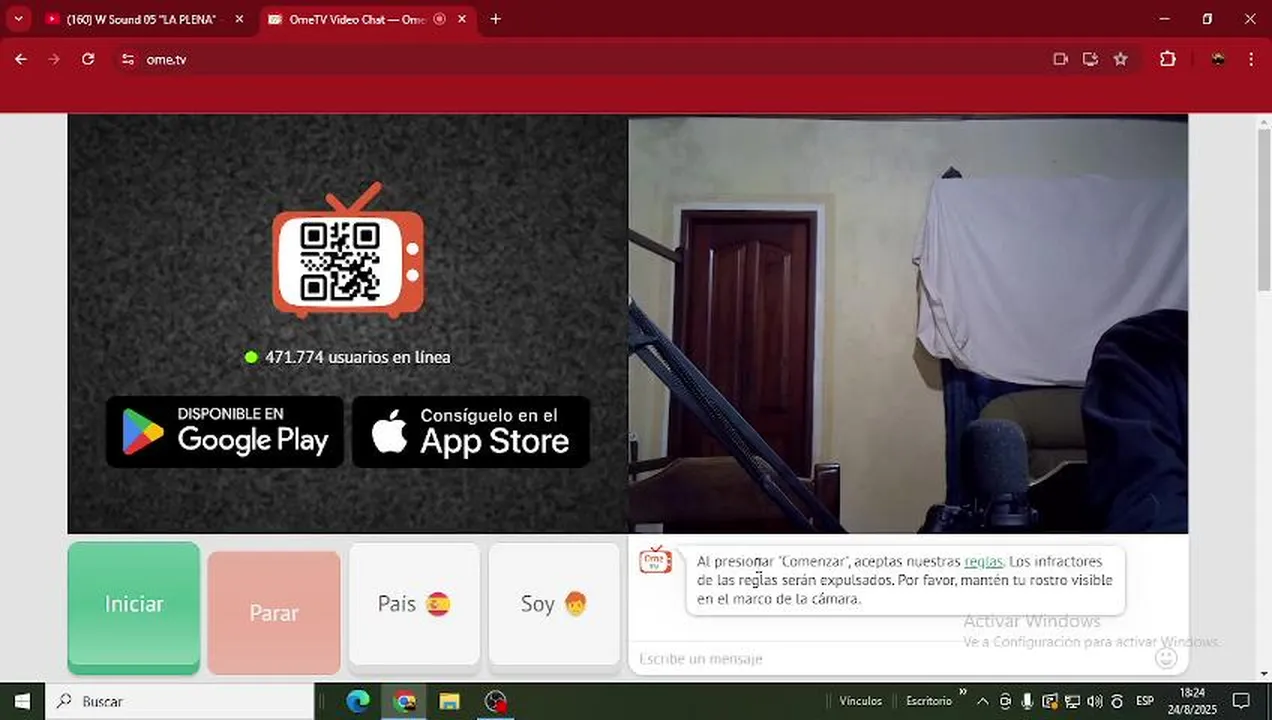
Task: Open Chrome three-dot menu
Action: [x=1251, y=59]
